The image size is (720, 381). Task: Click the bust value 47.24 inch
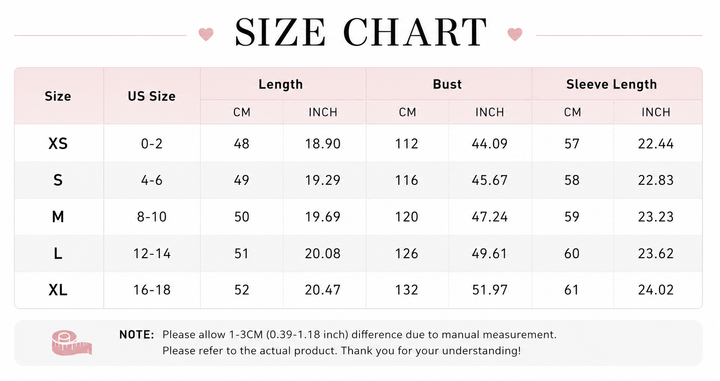489,217
